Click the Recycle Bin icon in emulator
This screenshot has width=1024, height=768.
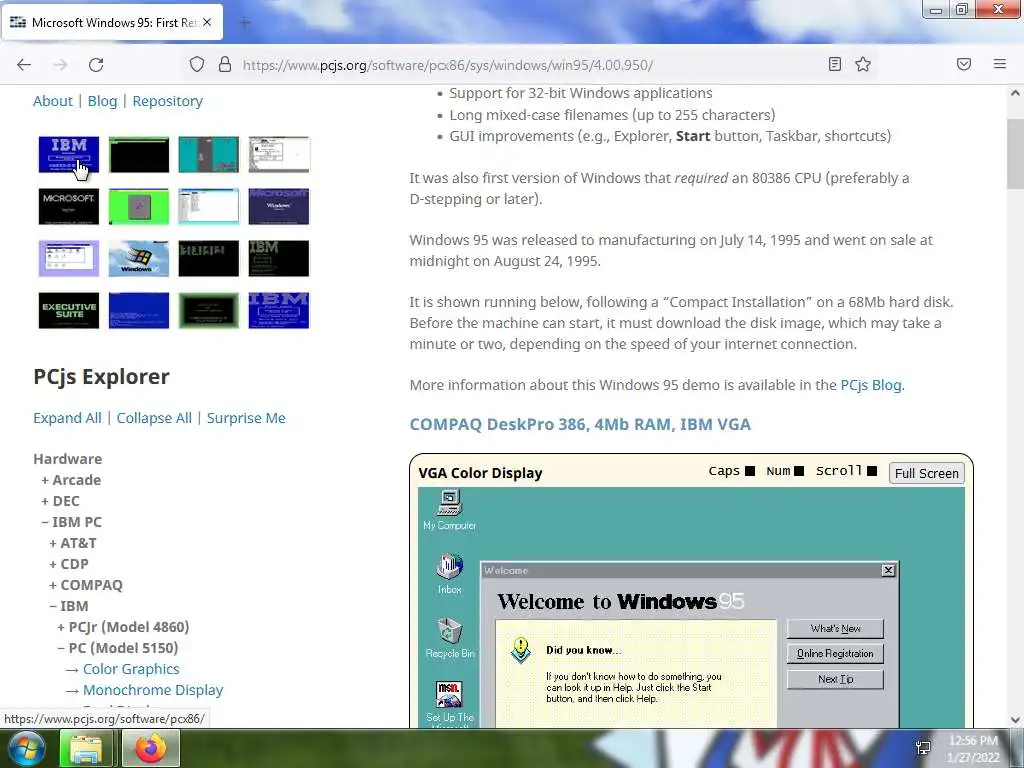click(x=449, y=637)
